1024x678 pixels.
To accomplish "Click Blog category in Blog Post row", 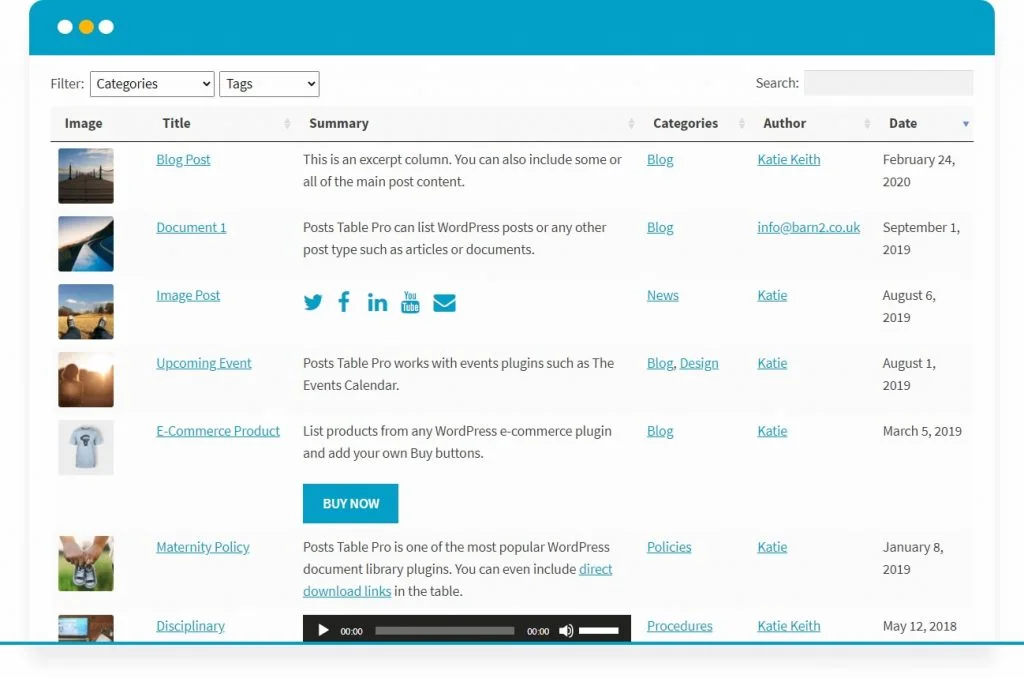I will click(660, 159).
